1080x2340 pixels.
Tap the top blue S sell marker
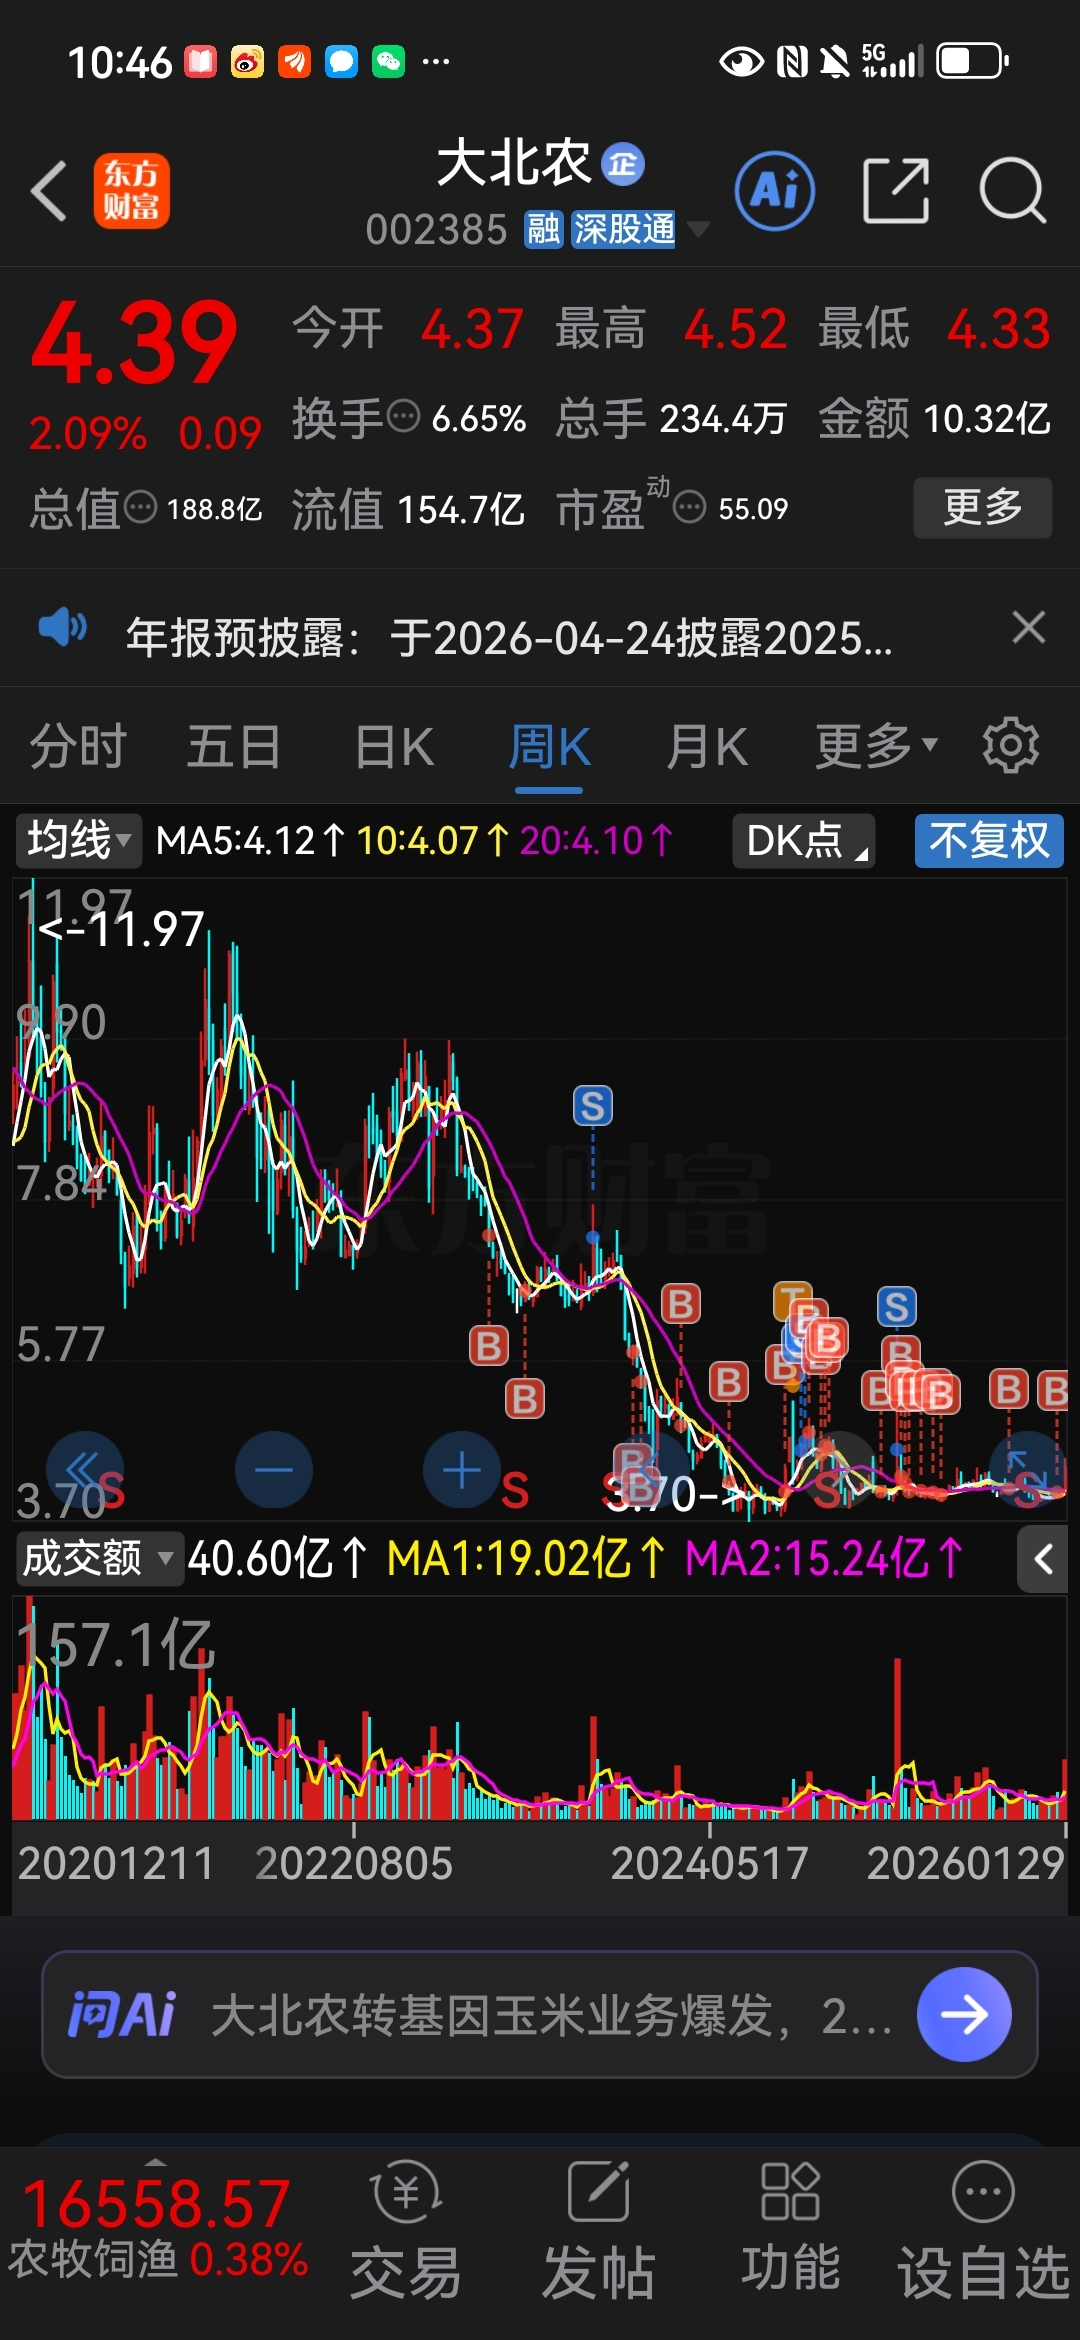[592, 1106]
